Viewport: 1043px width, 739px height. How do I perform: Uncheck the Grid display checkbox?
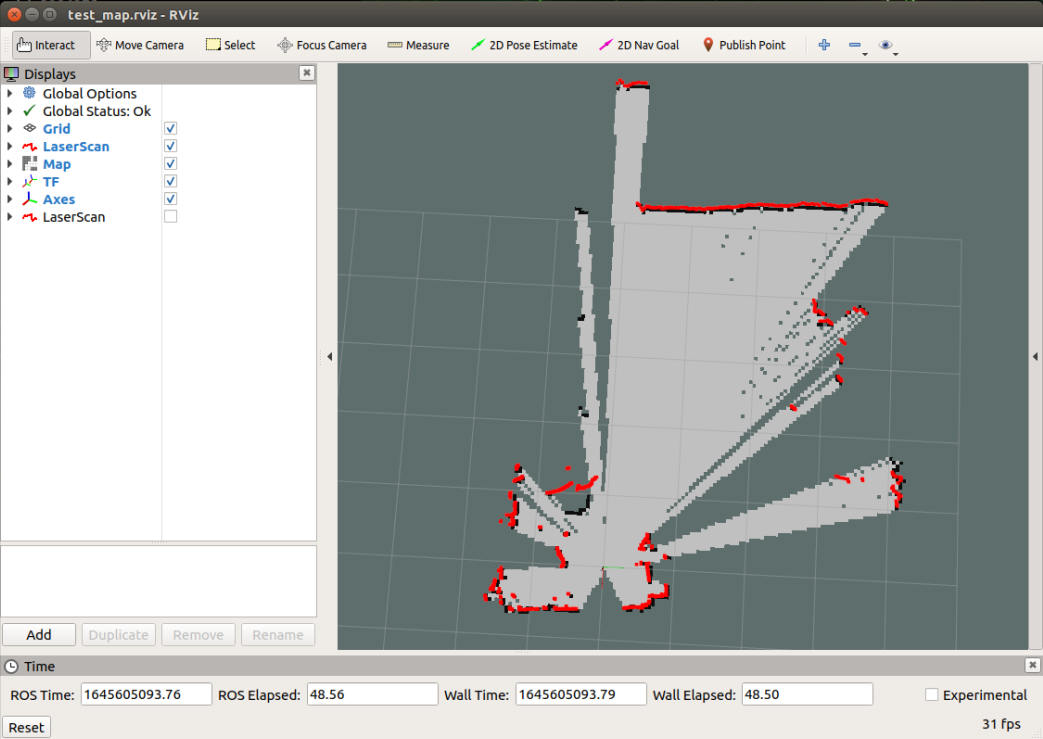point(171,129)
